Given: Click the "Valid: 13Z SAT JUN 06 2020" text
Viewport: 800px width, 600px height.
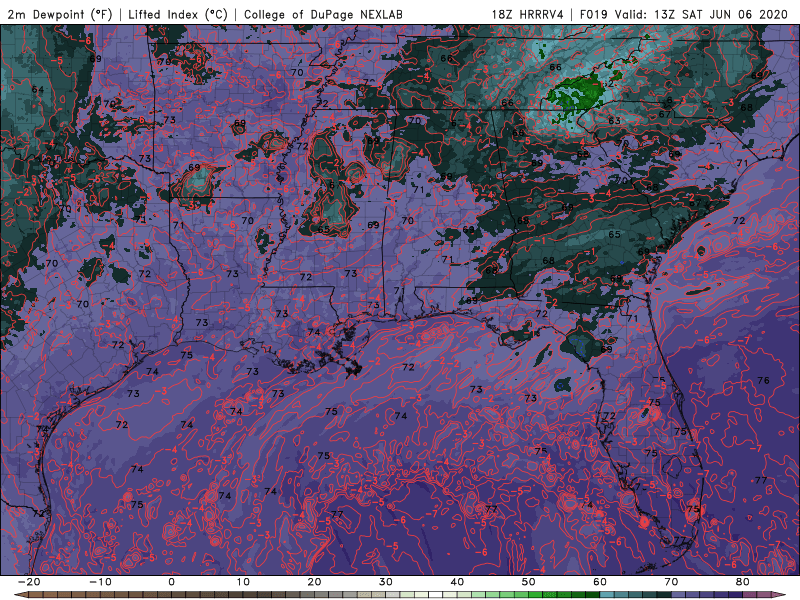Looking at the screenshot, I should 701,14.
